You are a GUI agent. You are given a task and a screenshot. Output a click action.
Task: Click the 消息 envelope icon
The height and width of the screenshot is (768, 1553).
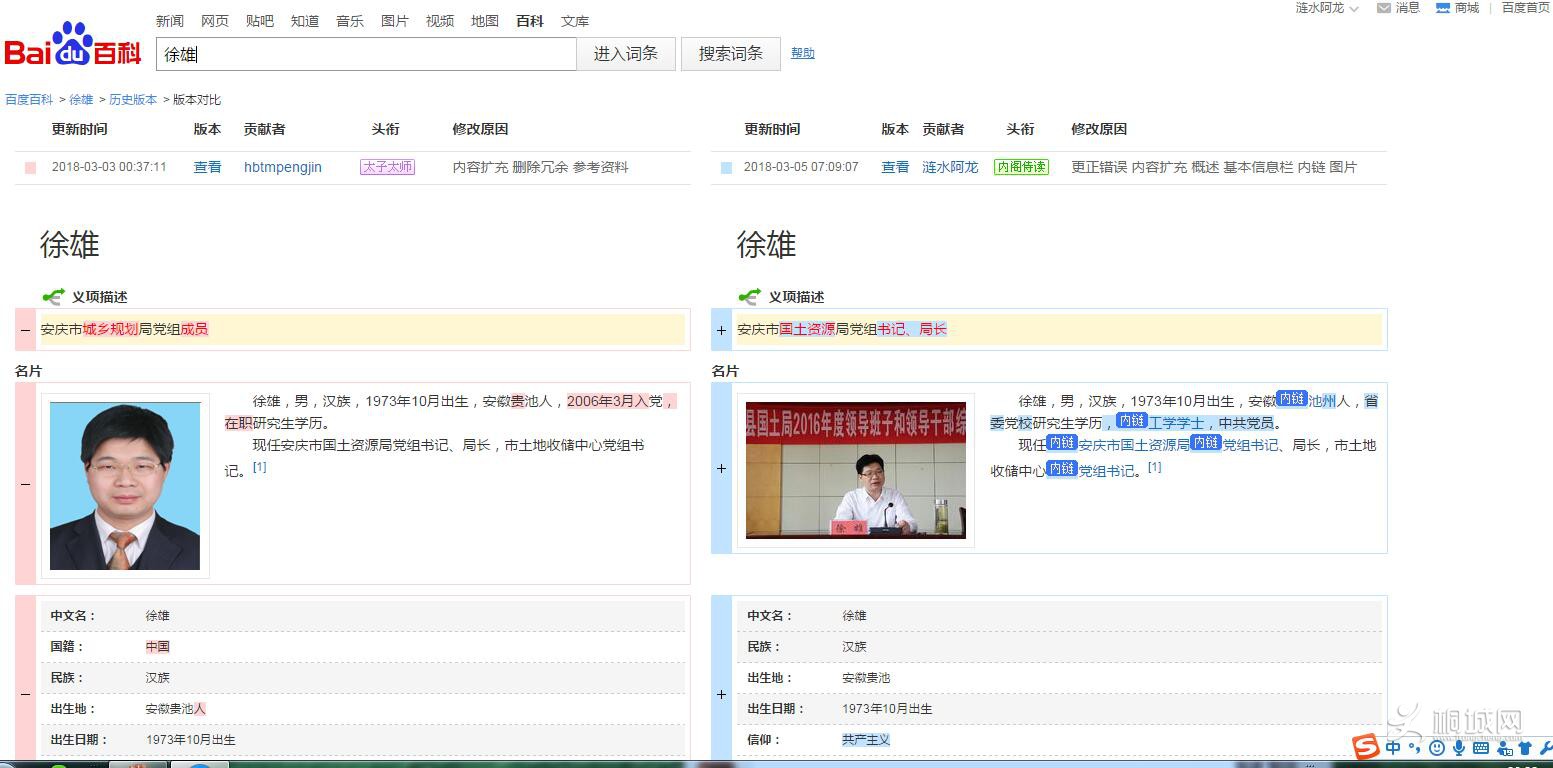[1384, 8]
